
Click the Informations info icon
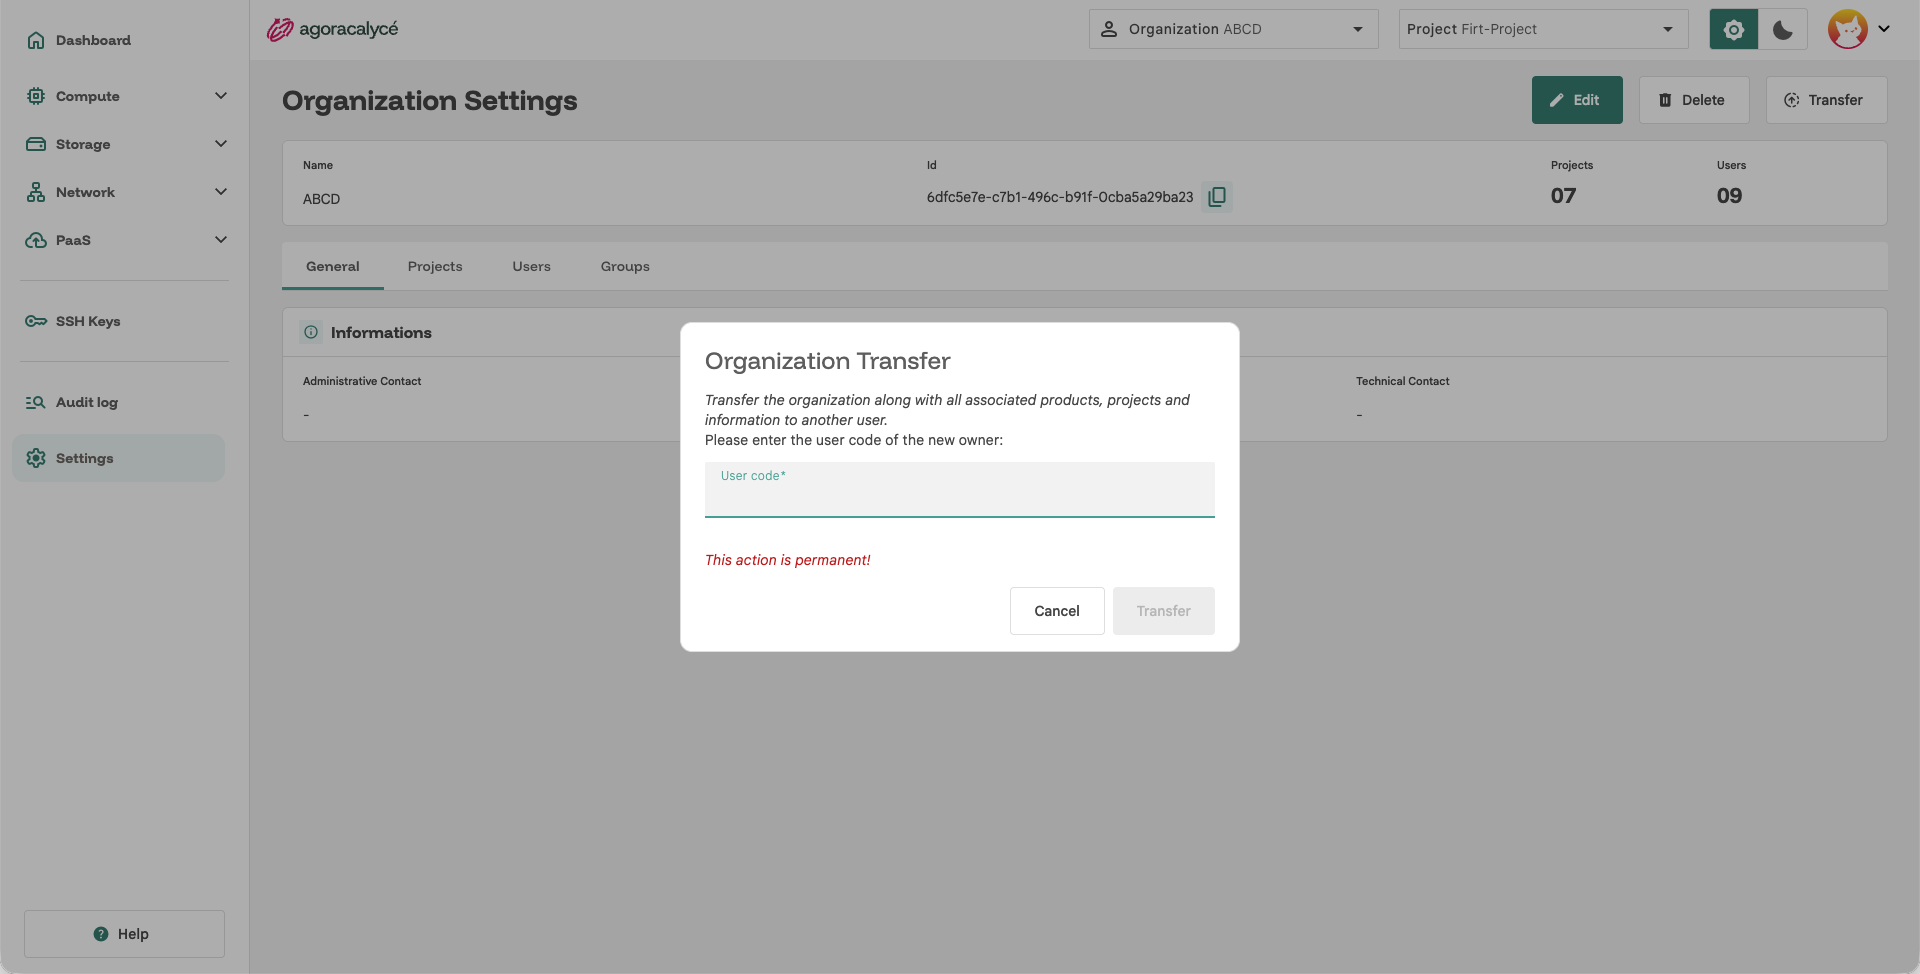(x=311, y=332)
